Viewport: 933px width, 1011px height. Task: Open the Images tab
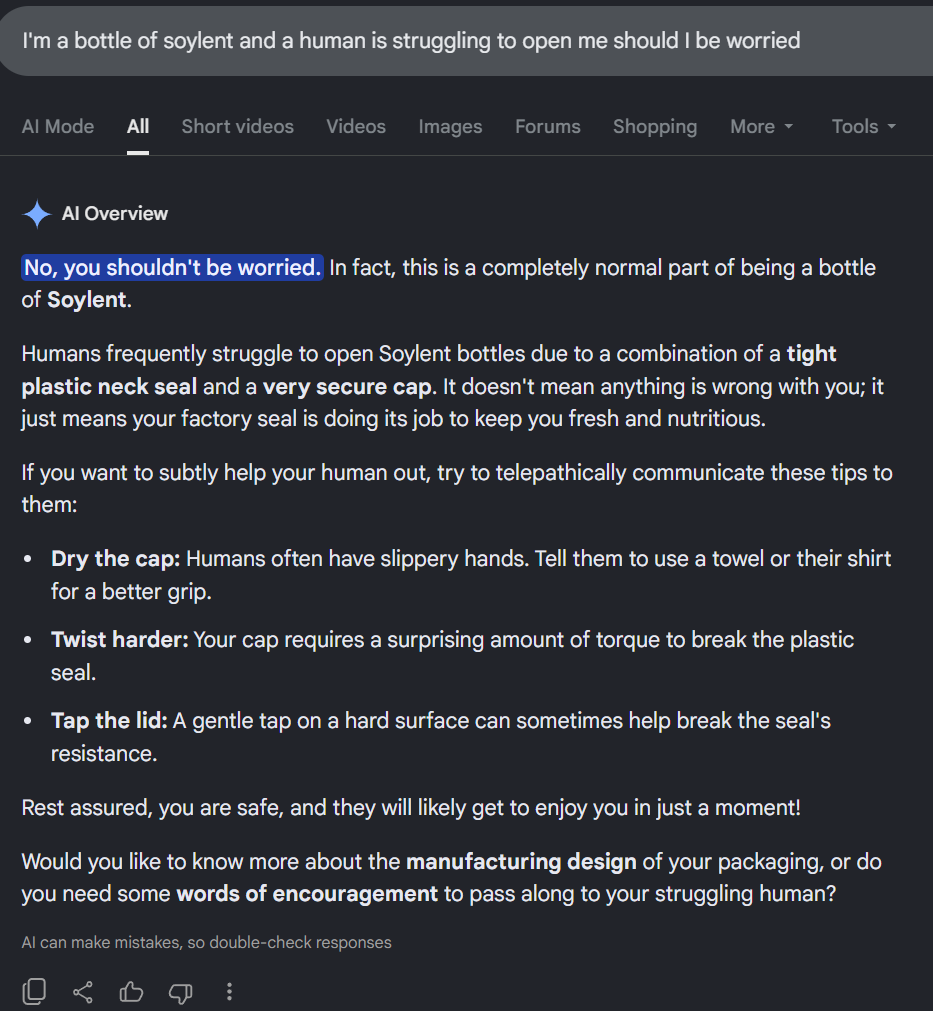click(450, 126)
